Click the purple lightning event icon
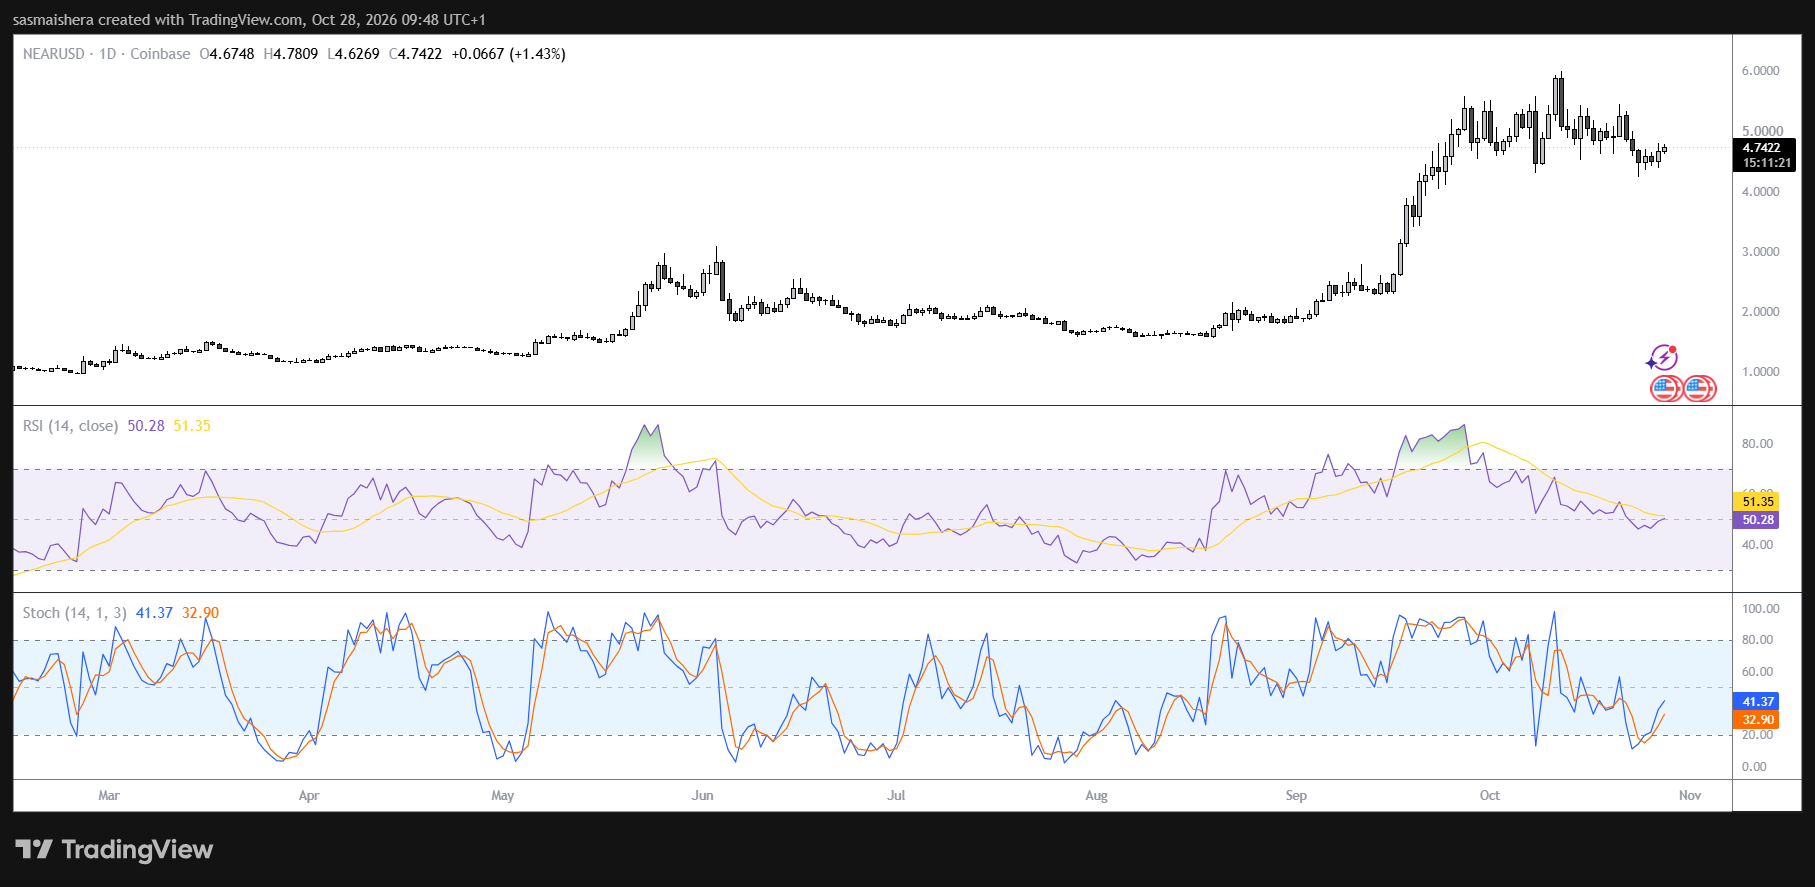The image size is (1815, 887). pyautogui.click(x=1662, y=357)
